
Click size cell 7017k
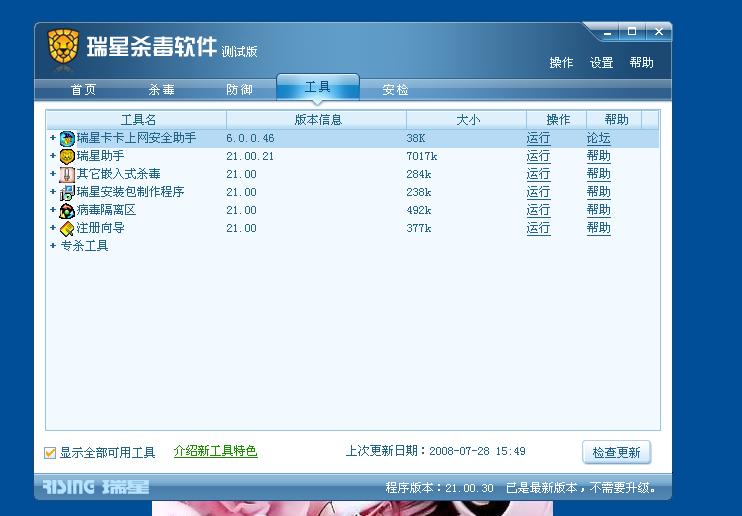click(x=422, y=156)
